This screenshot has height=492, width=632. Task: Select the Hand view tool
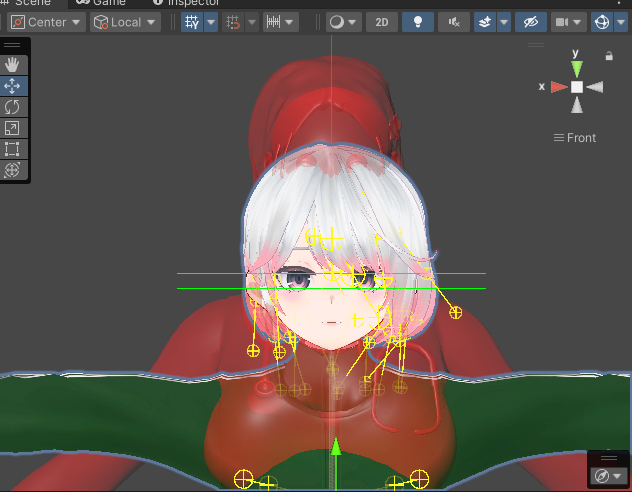pyautogui.click(x=12, y=64)
